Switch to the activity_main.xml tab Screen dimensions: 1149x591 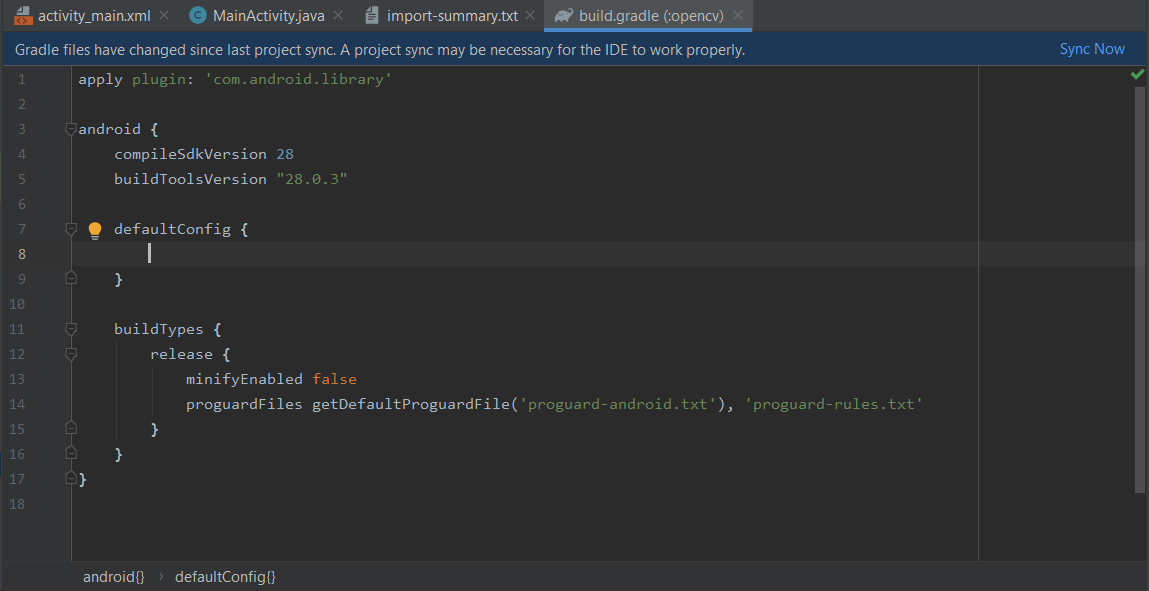pyautogui.click(x=93, y=15)
